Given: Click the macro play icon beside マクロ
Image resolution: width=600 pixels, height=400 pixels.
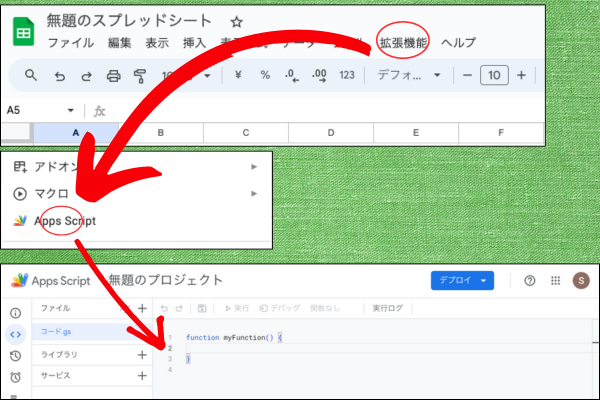Looking at the screenshot, I should tap(20, 194).
